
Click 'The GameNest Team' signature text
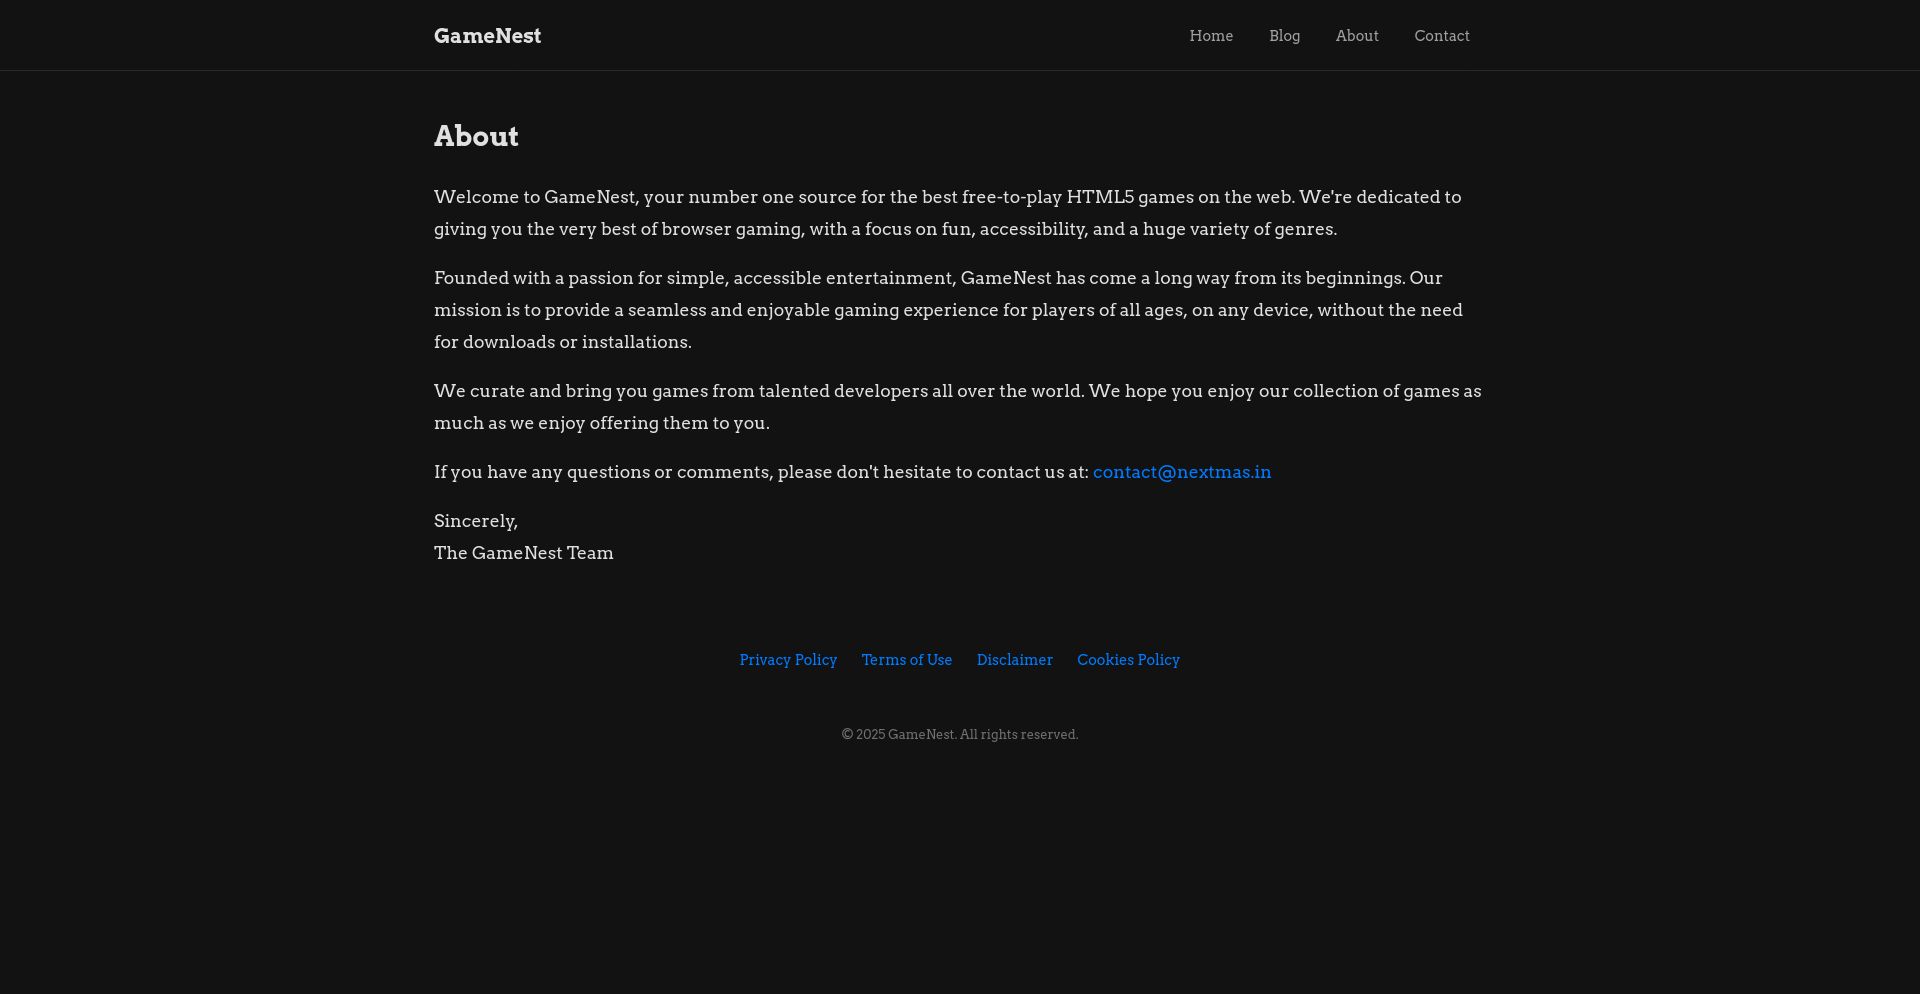pos(523,553)
